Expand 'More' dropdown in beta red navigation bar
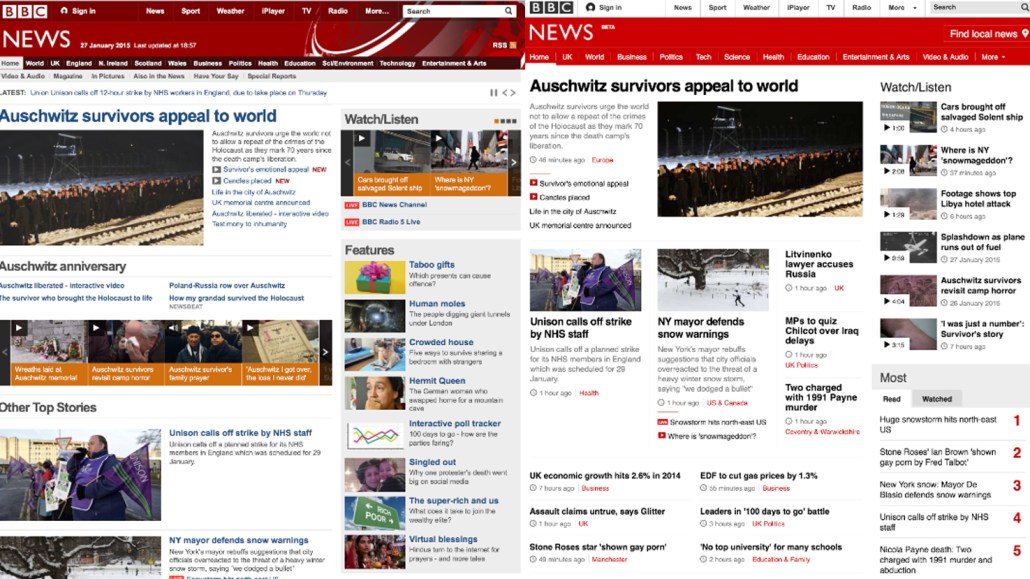Image resolution: width=1030 pixels, height=579 pixels. 992,57
